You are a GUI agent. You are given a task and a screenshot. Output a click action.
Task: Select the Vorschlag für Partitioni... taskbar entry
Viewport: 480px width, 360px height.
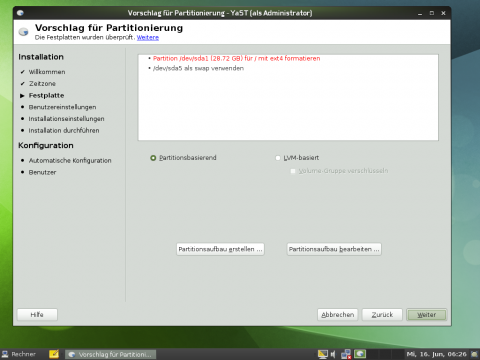tap(110, 354)
